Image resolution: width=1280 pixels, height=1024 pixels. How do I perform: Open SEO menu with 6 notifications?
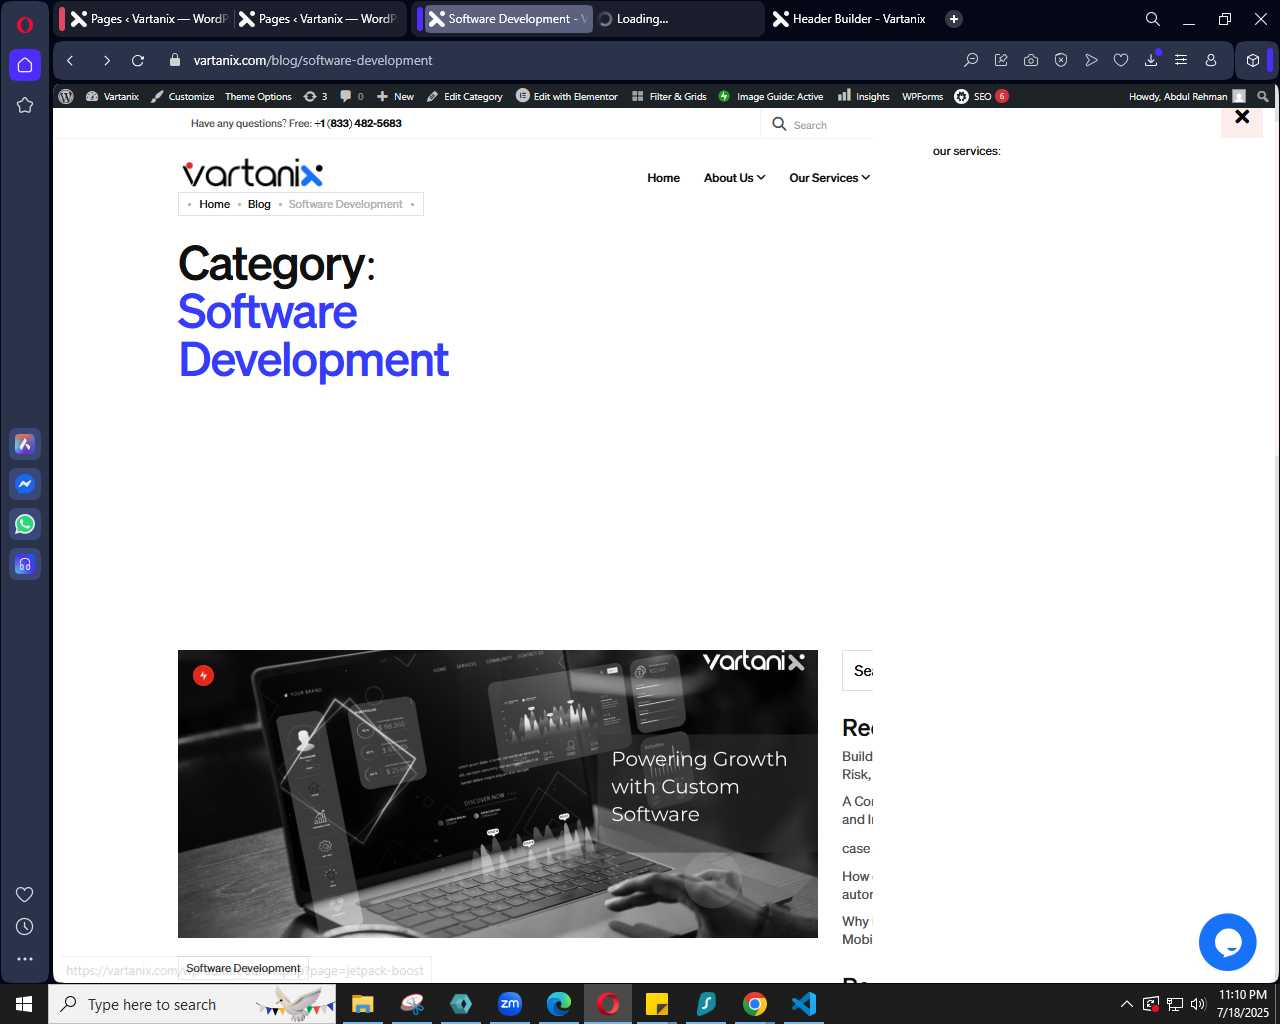(x=981, y=96)
